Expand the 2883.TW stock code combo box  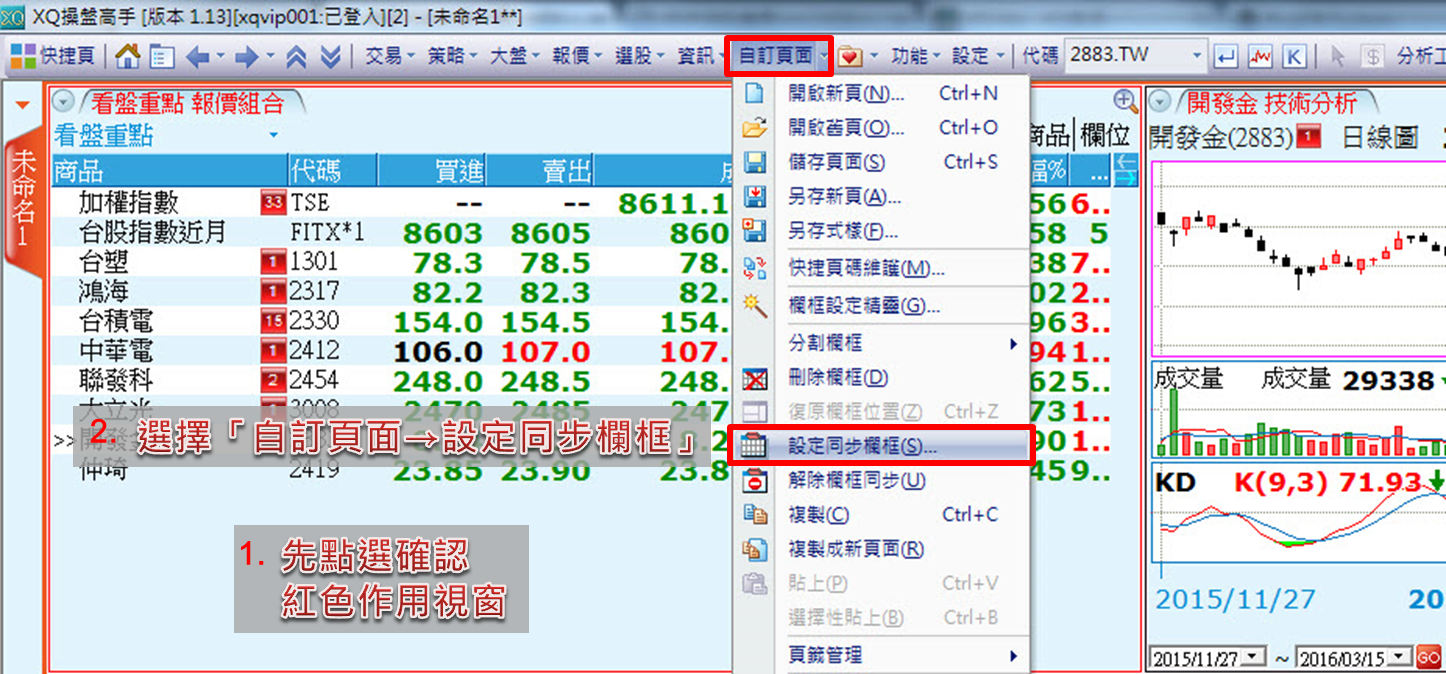tap(1196, 56)
